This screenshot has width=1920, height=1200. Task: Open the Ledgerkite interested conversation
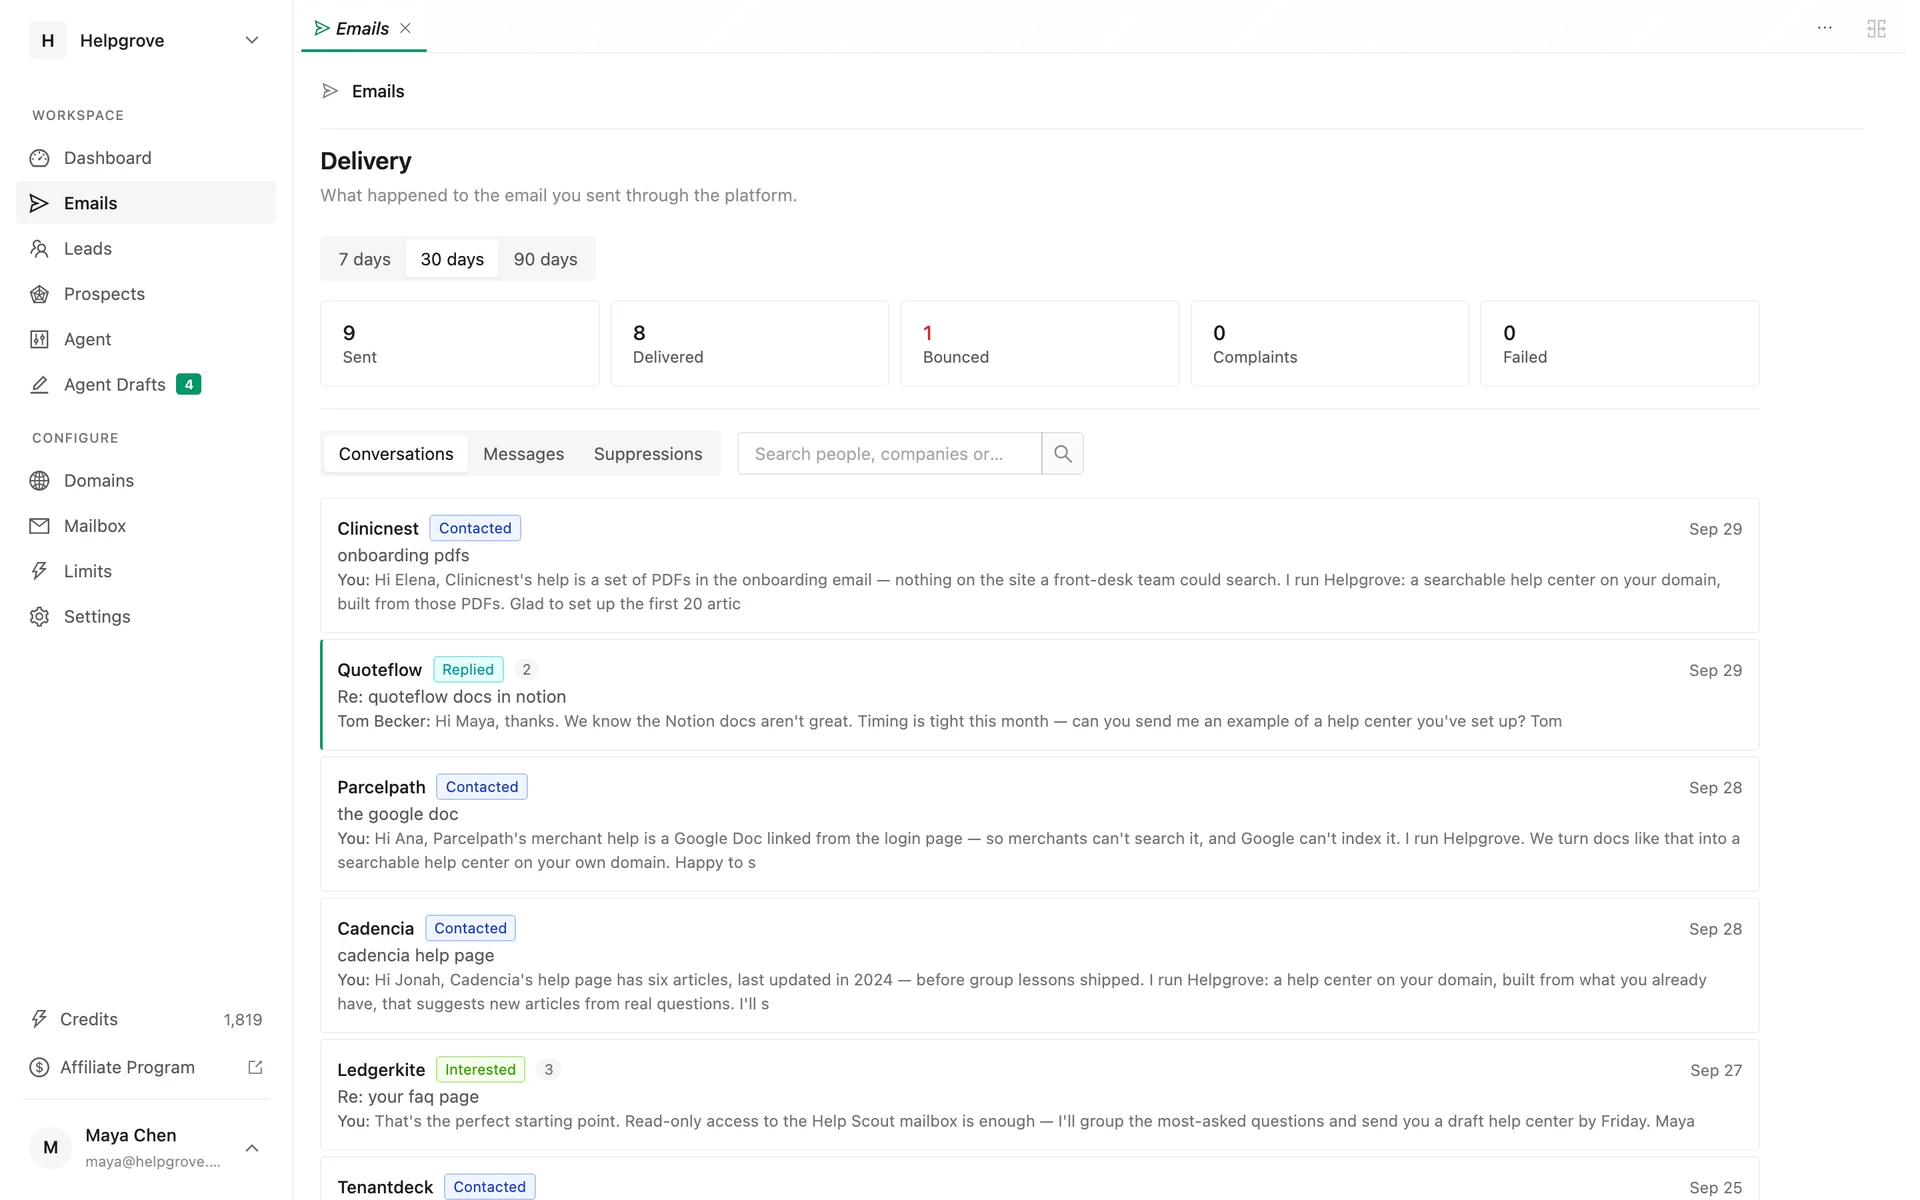1039,1095
